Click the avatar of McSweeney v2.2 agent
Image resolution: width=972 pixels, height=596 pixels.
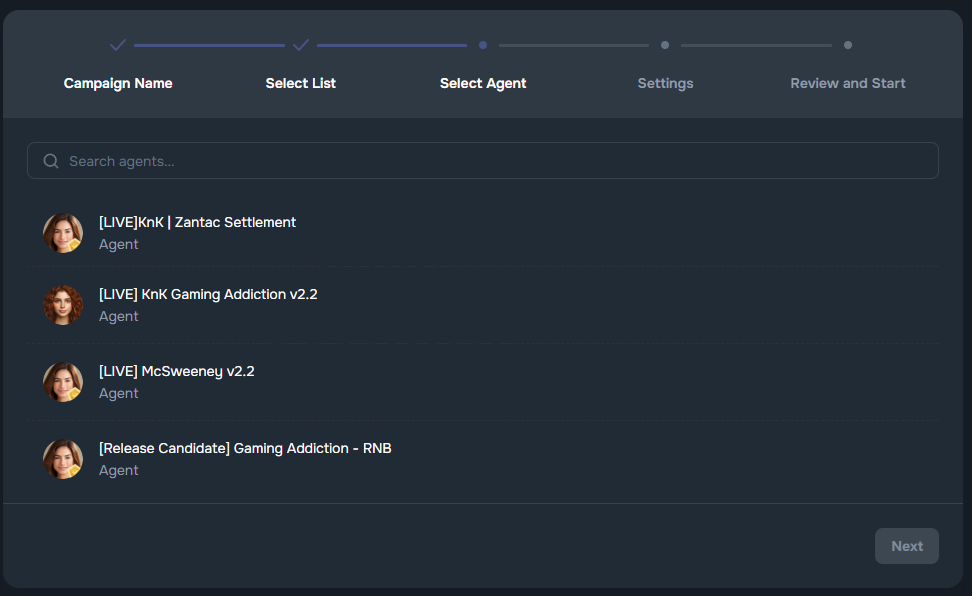tap(62, 382)
